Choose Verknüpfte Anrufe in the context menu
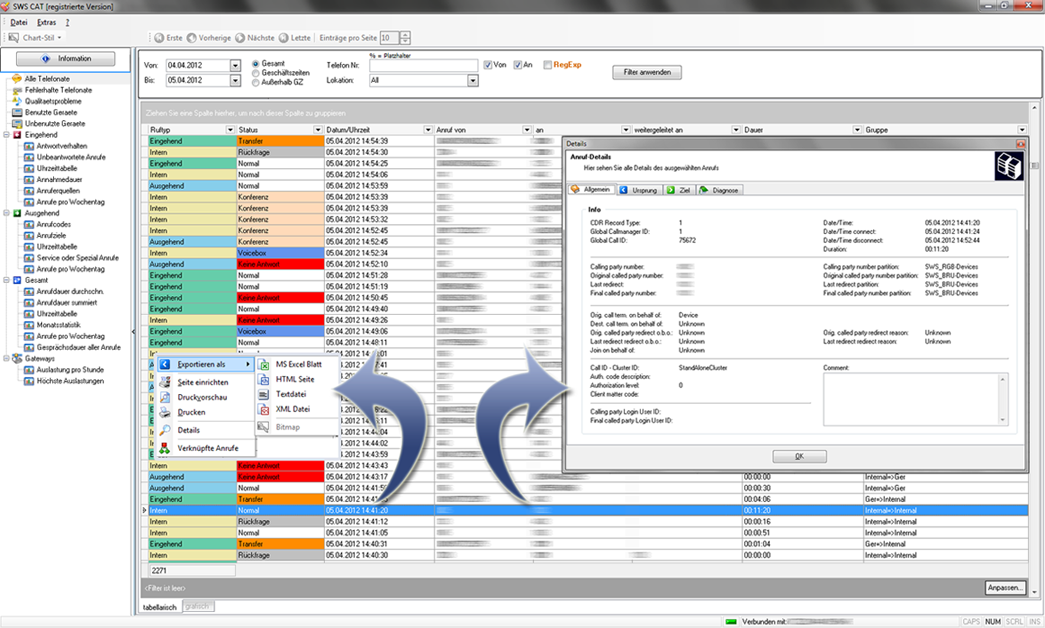The image size is (1045, 628). (x=207, y=448)
